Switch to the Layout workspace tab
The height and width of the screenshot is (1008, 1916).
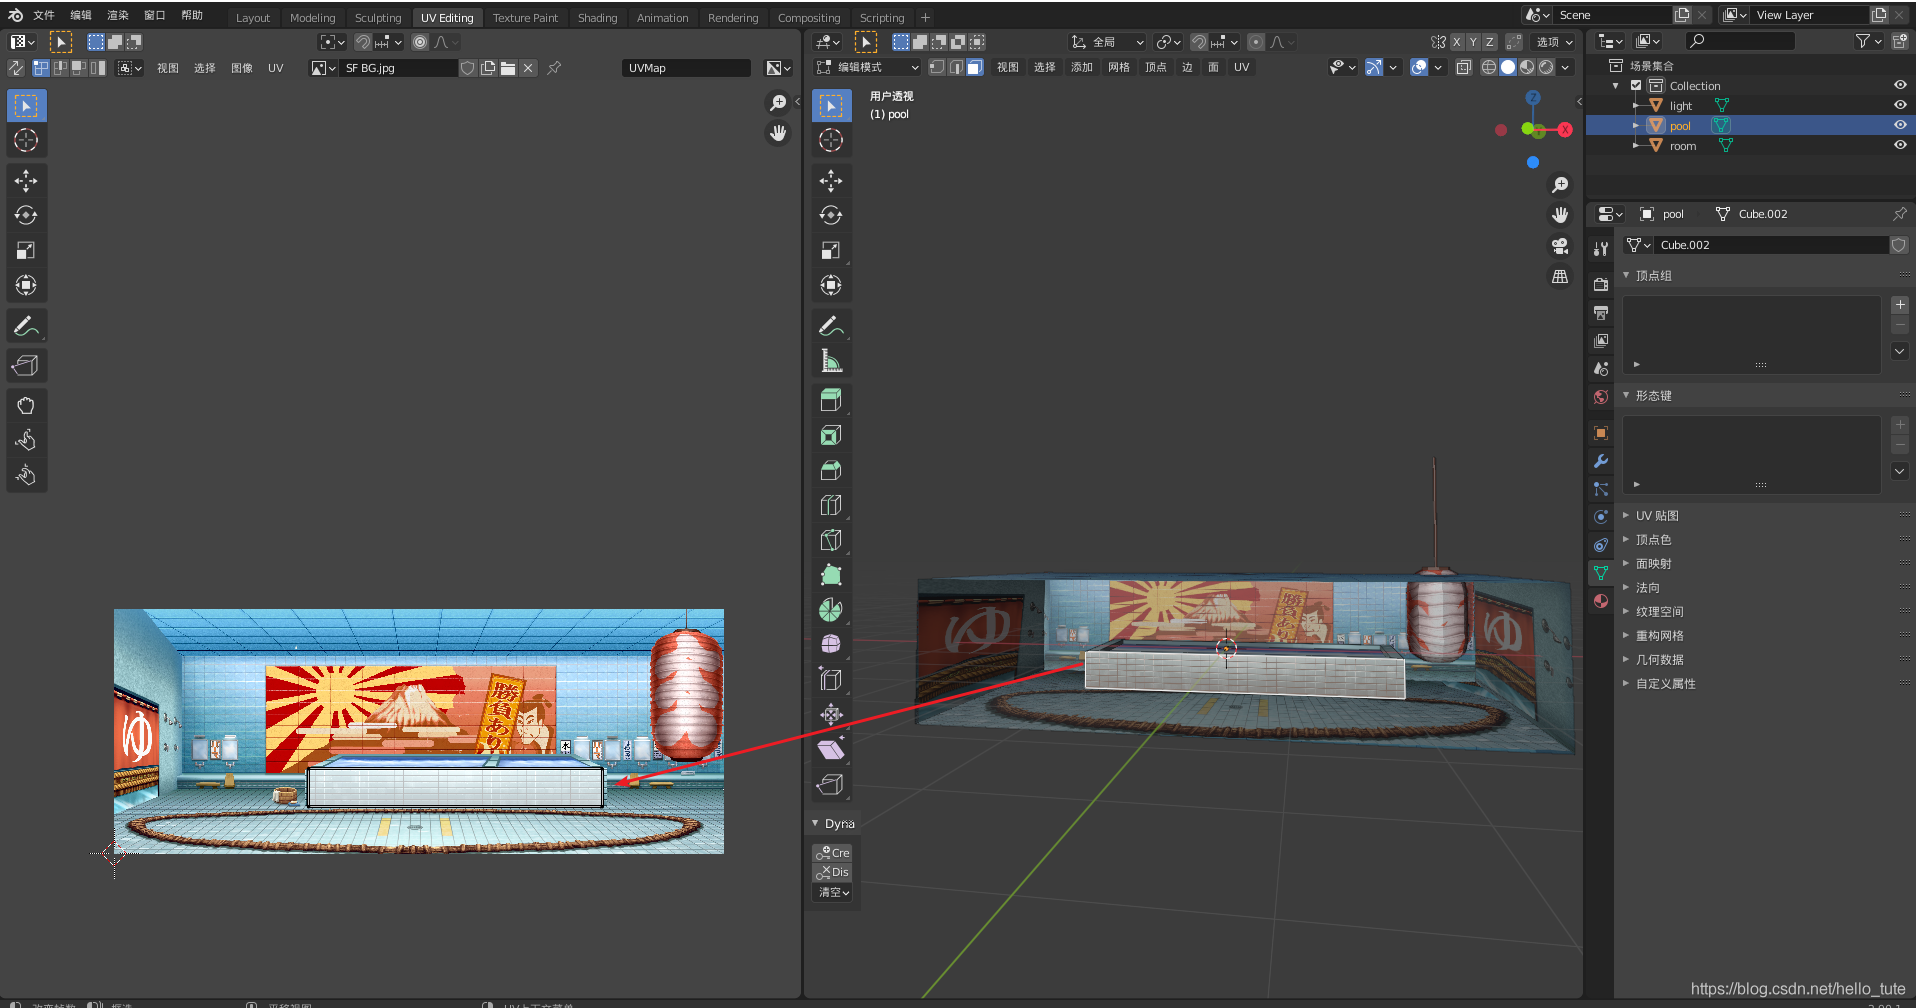(x=253, y=17)
